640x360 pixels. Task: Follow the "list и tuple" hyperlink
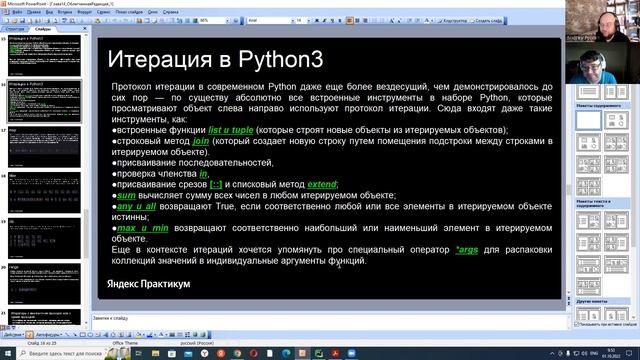tap(231, 130)
